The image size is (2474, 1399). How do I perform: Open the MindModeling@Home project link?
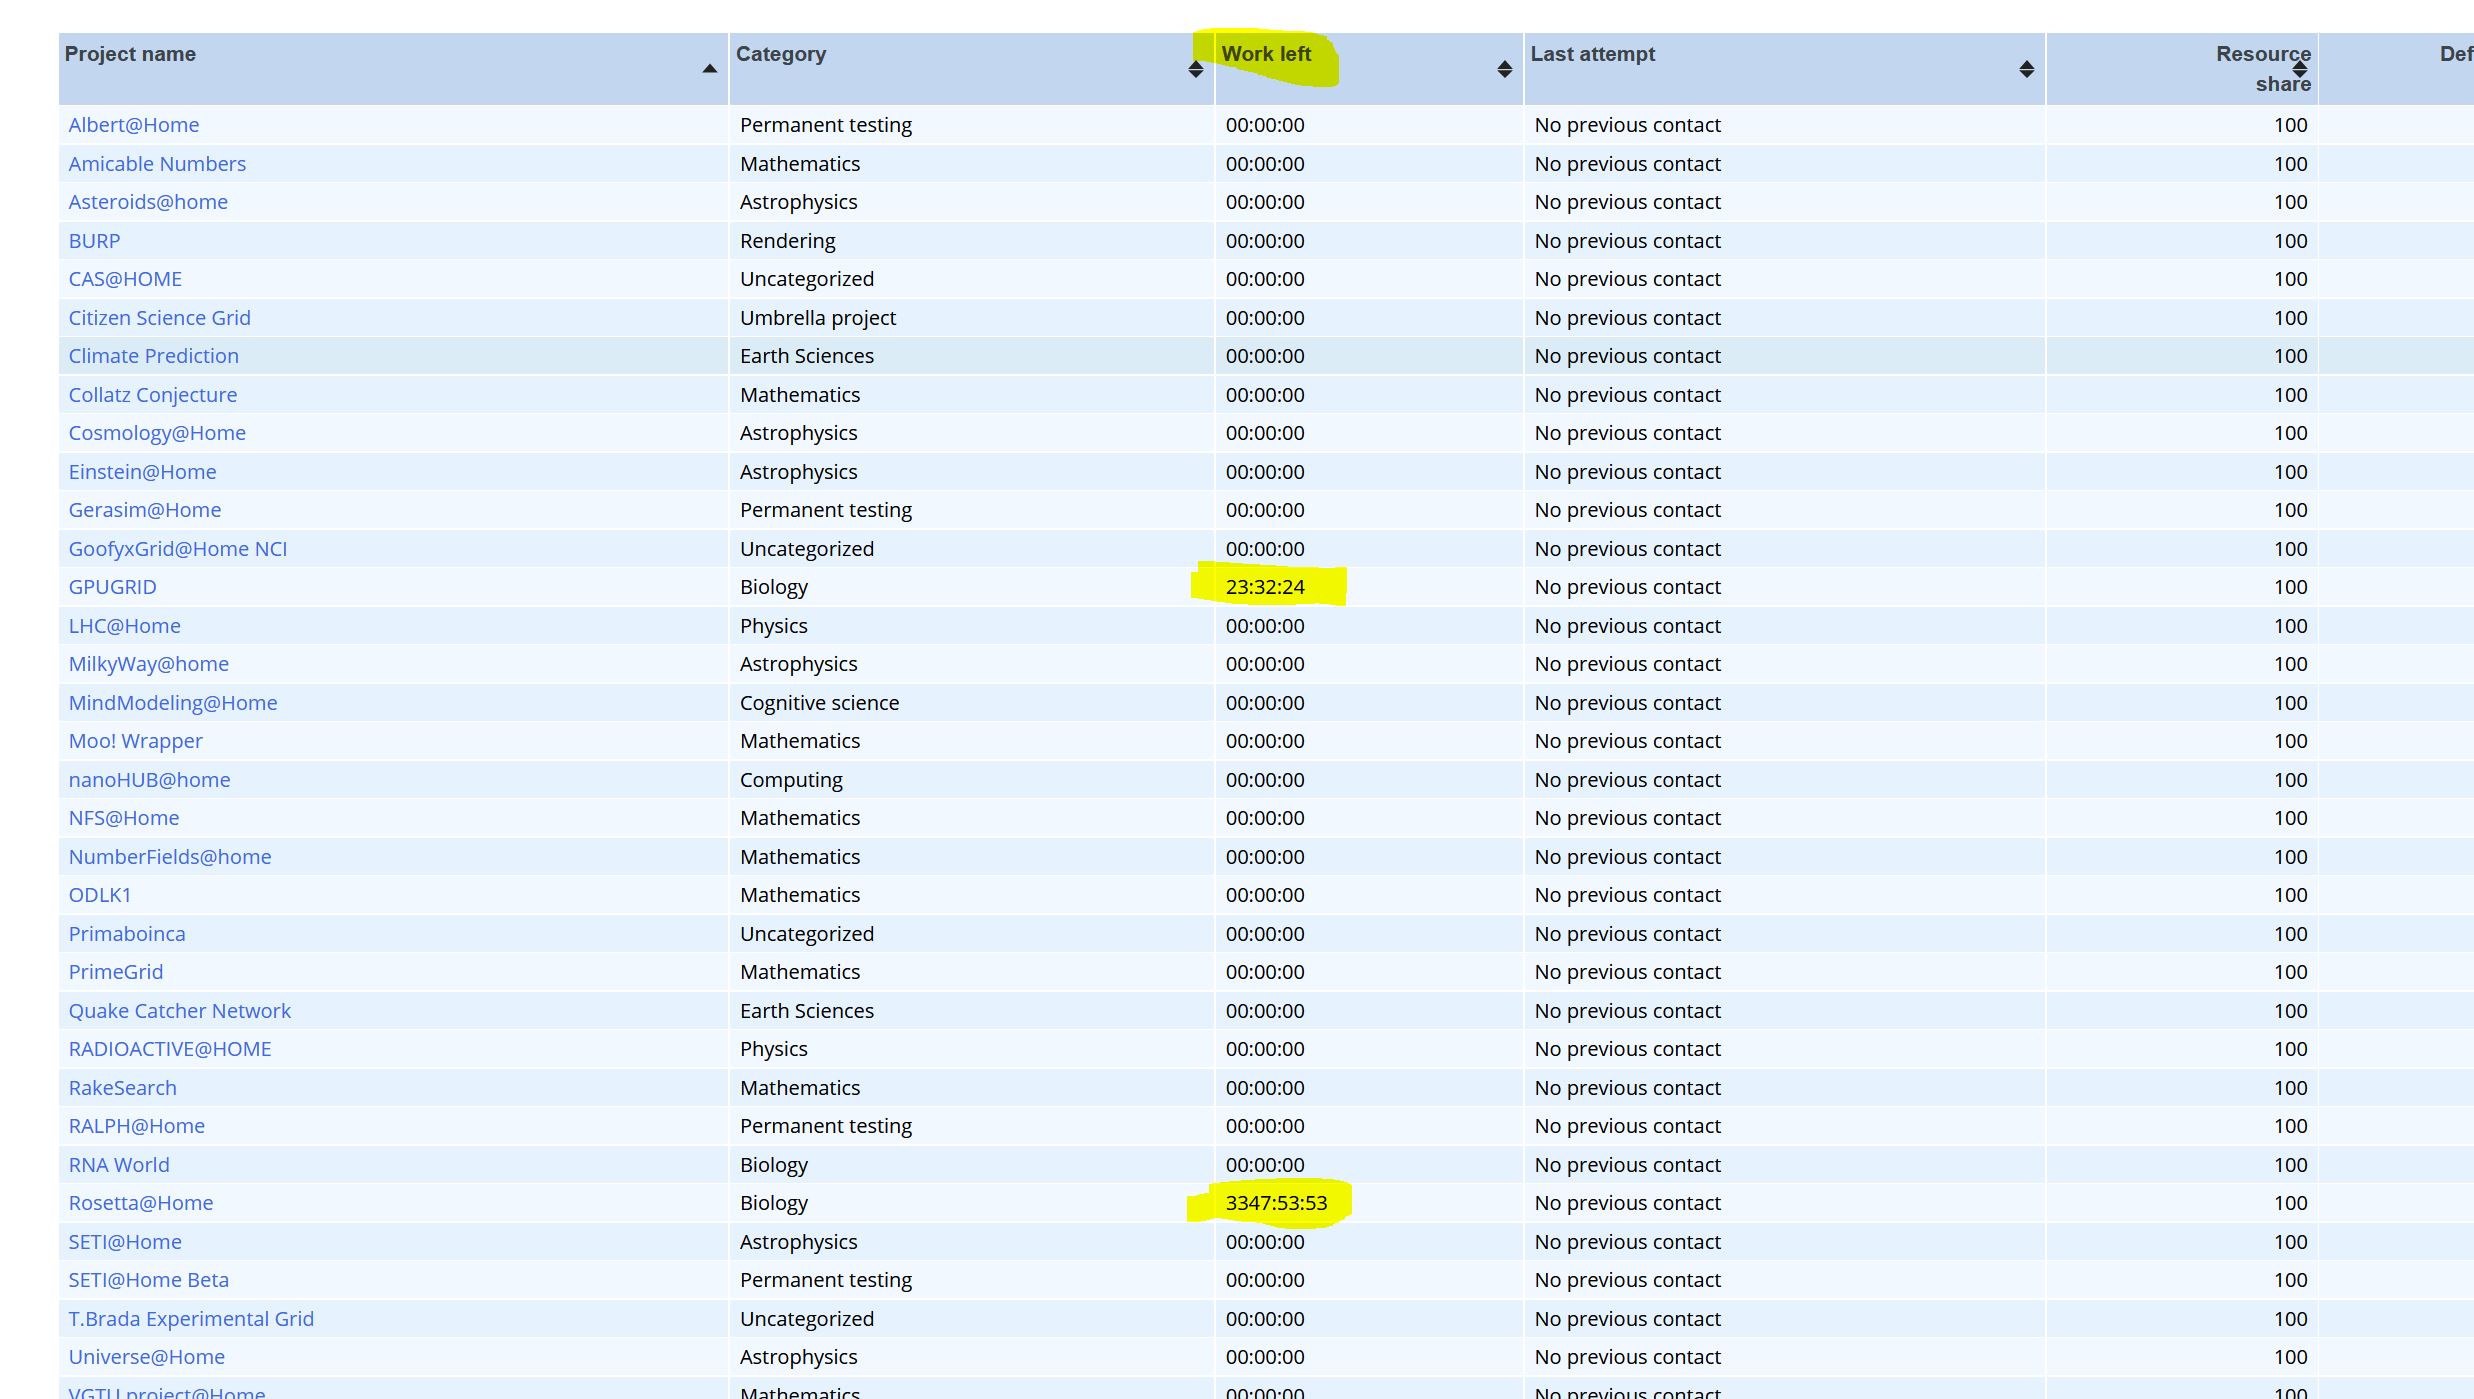click(x=173, y=703)
